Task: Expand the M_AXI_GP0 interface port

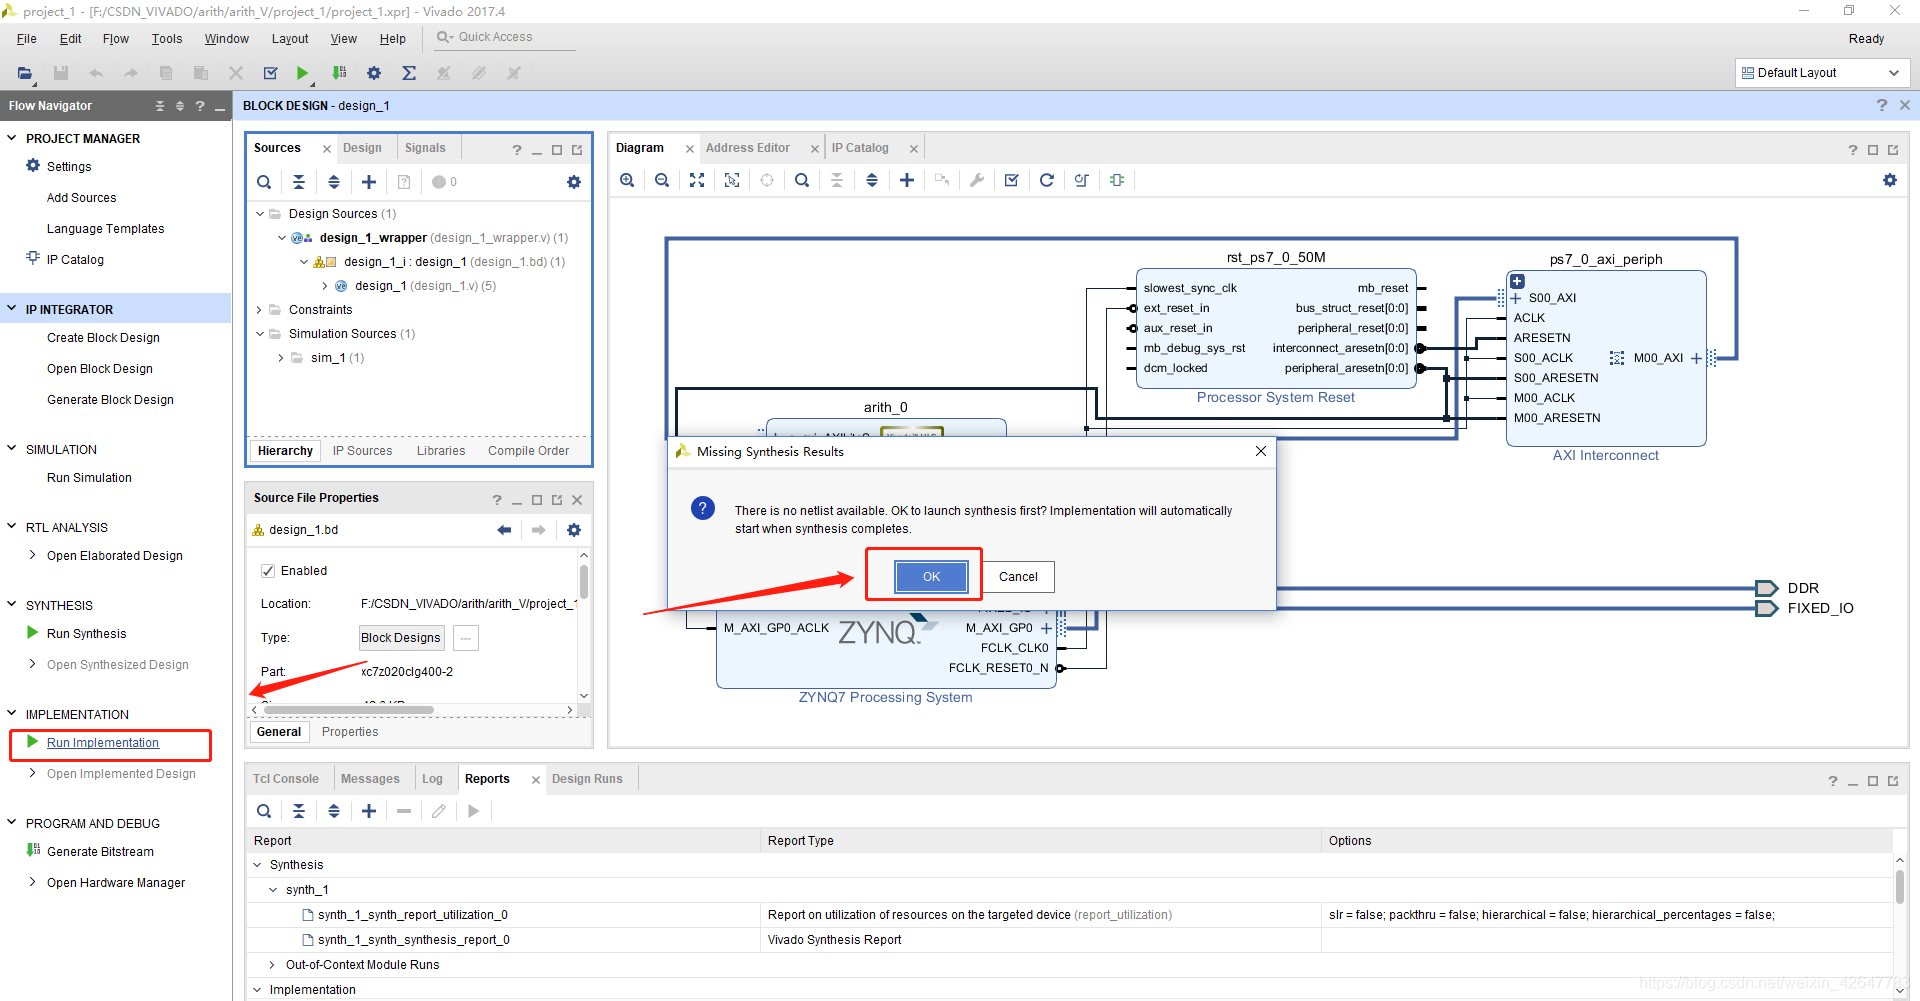Action: (1046, 628)
